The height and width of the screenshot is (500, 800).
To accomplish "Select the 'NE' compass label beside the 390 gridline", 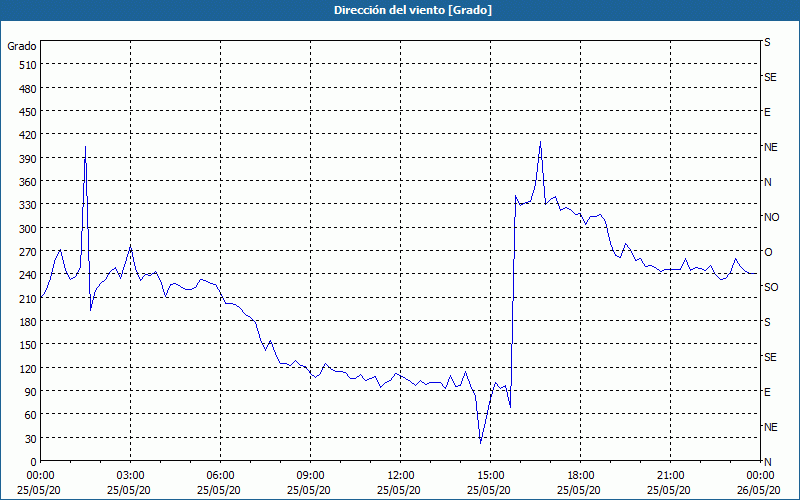I will (770, 147).
